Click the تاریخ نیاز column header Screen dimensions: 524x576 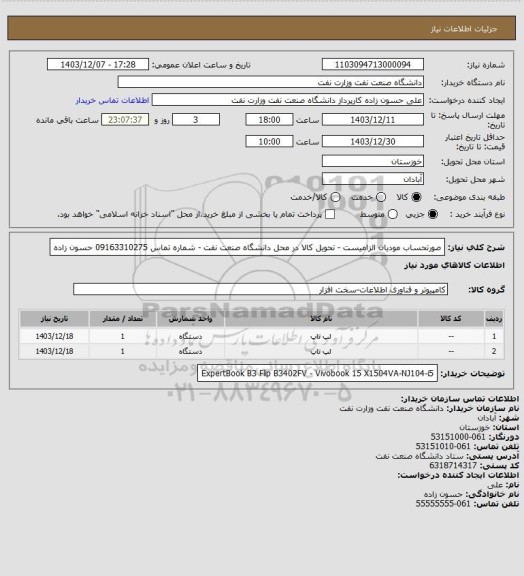[x=54, y=319]
